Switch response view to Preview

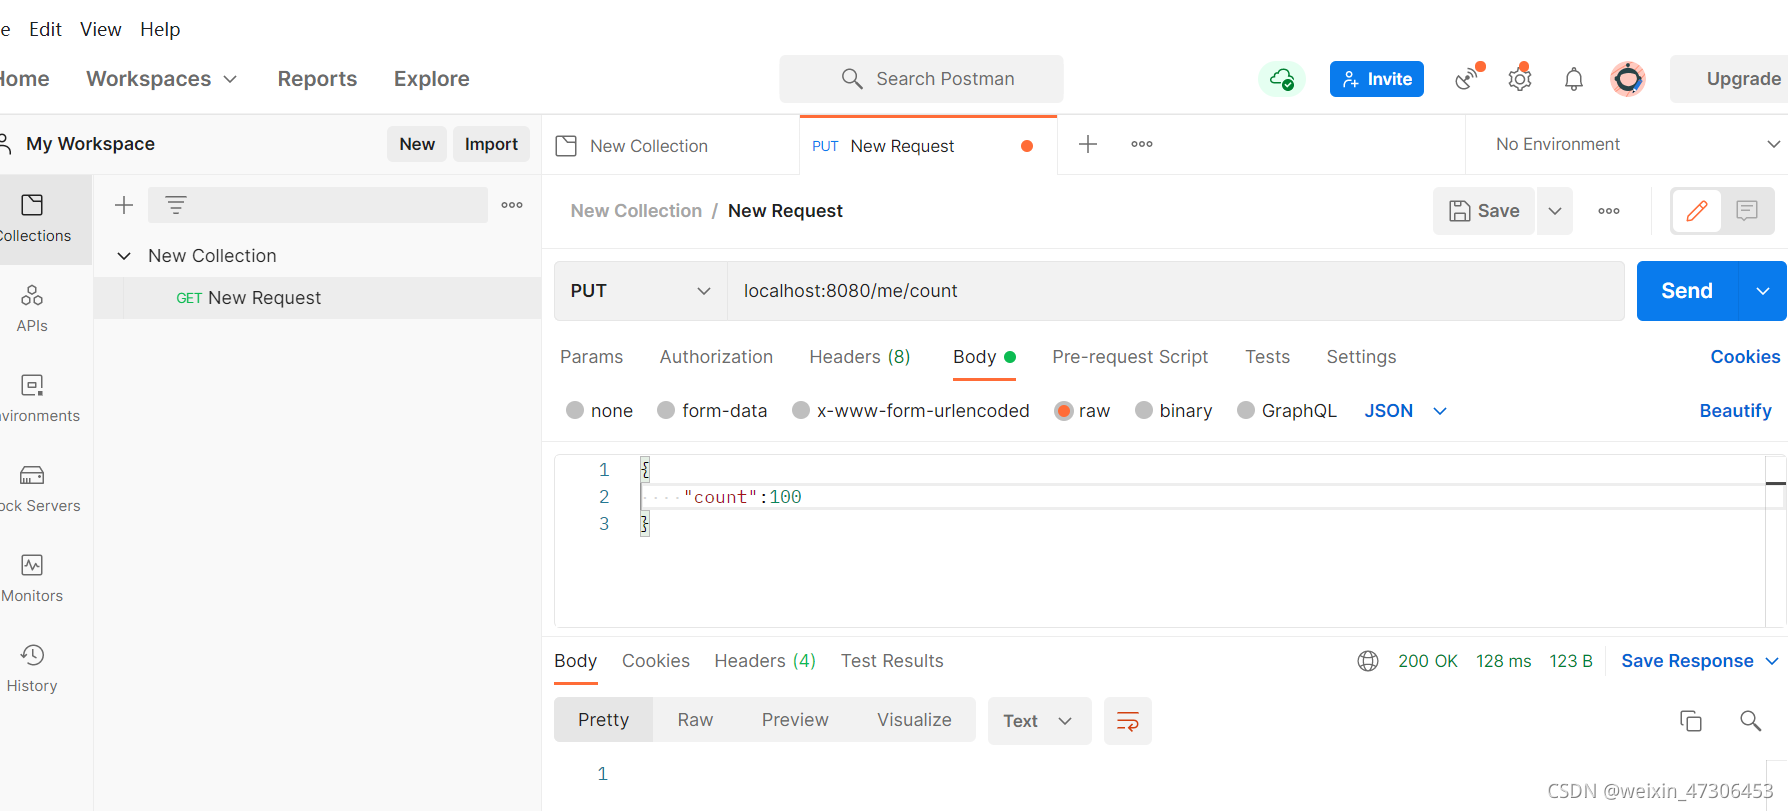795,720
